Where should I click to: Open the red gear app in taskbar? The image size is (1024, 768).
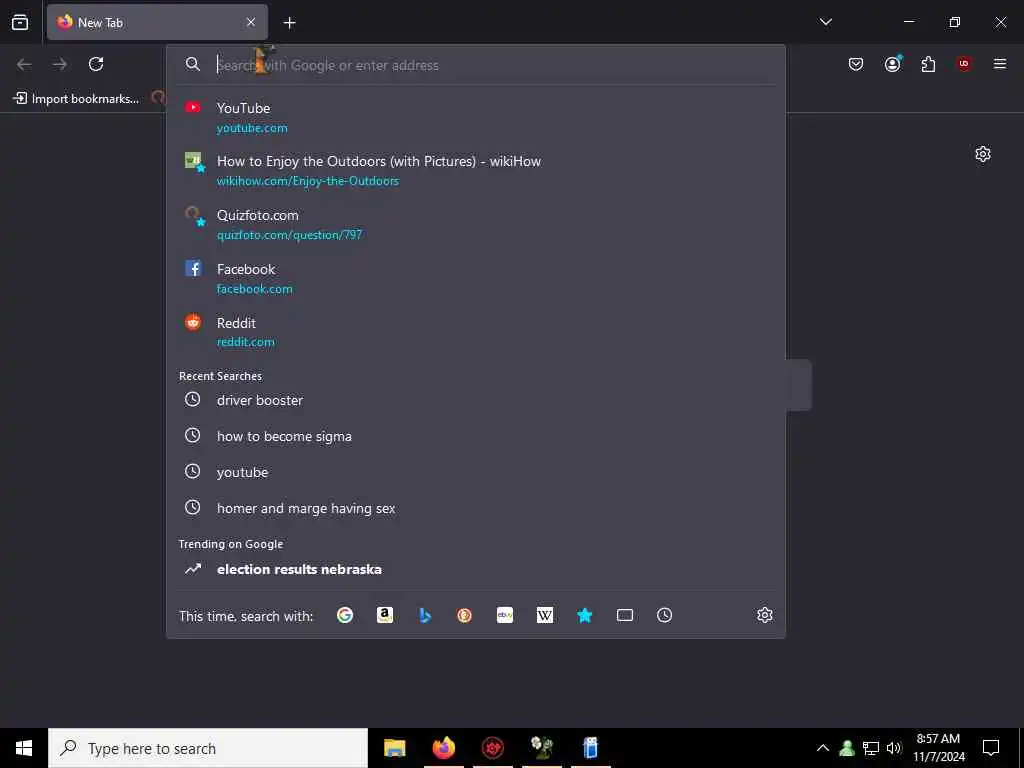coord(492,748)
